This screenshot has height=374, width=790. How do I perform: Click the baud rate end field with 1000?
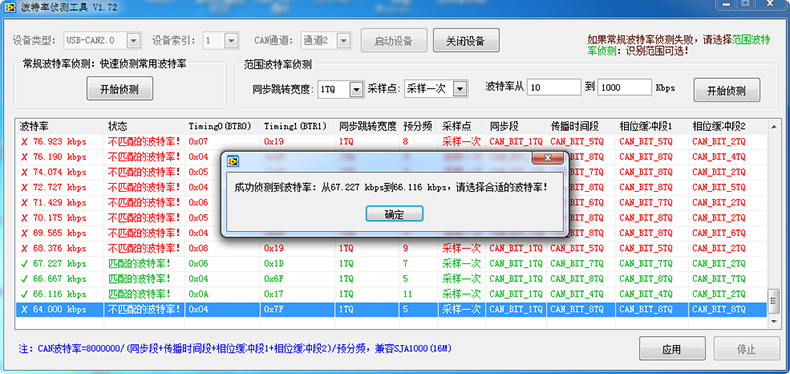coord(625,87)
